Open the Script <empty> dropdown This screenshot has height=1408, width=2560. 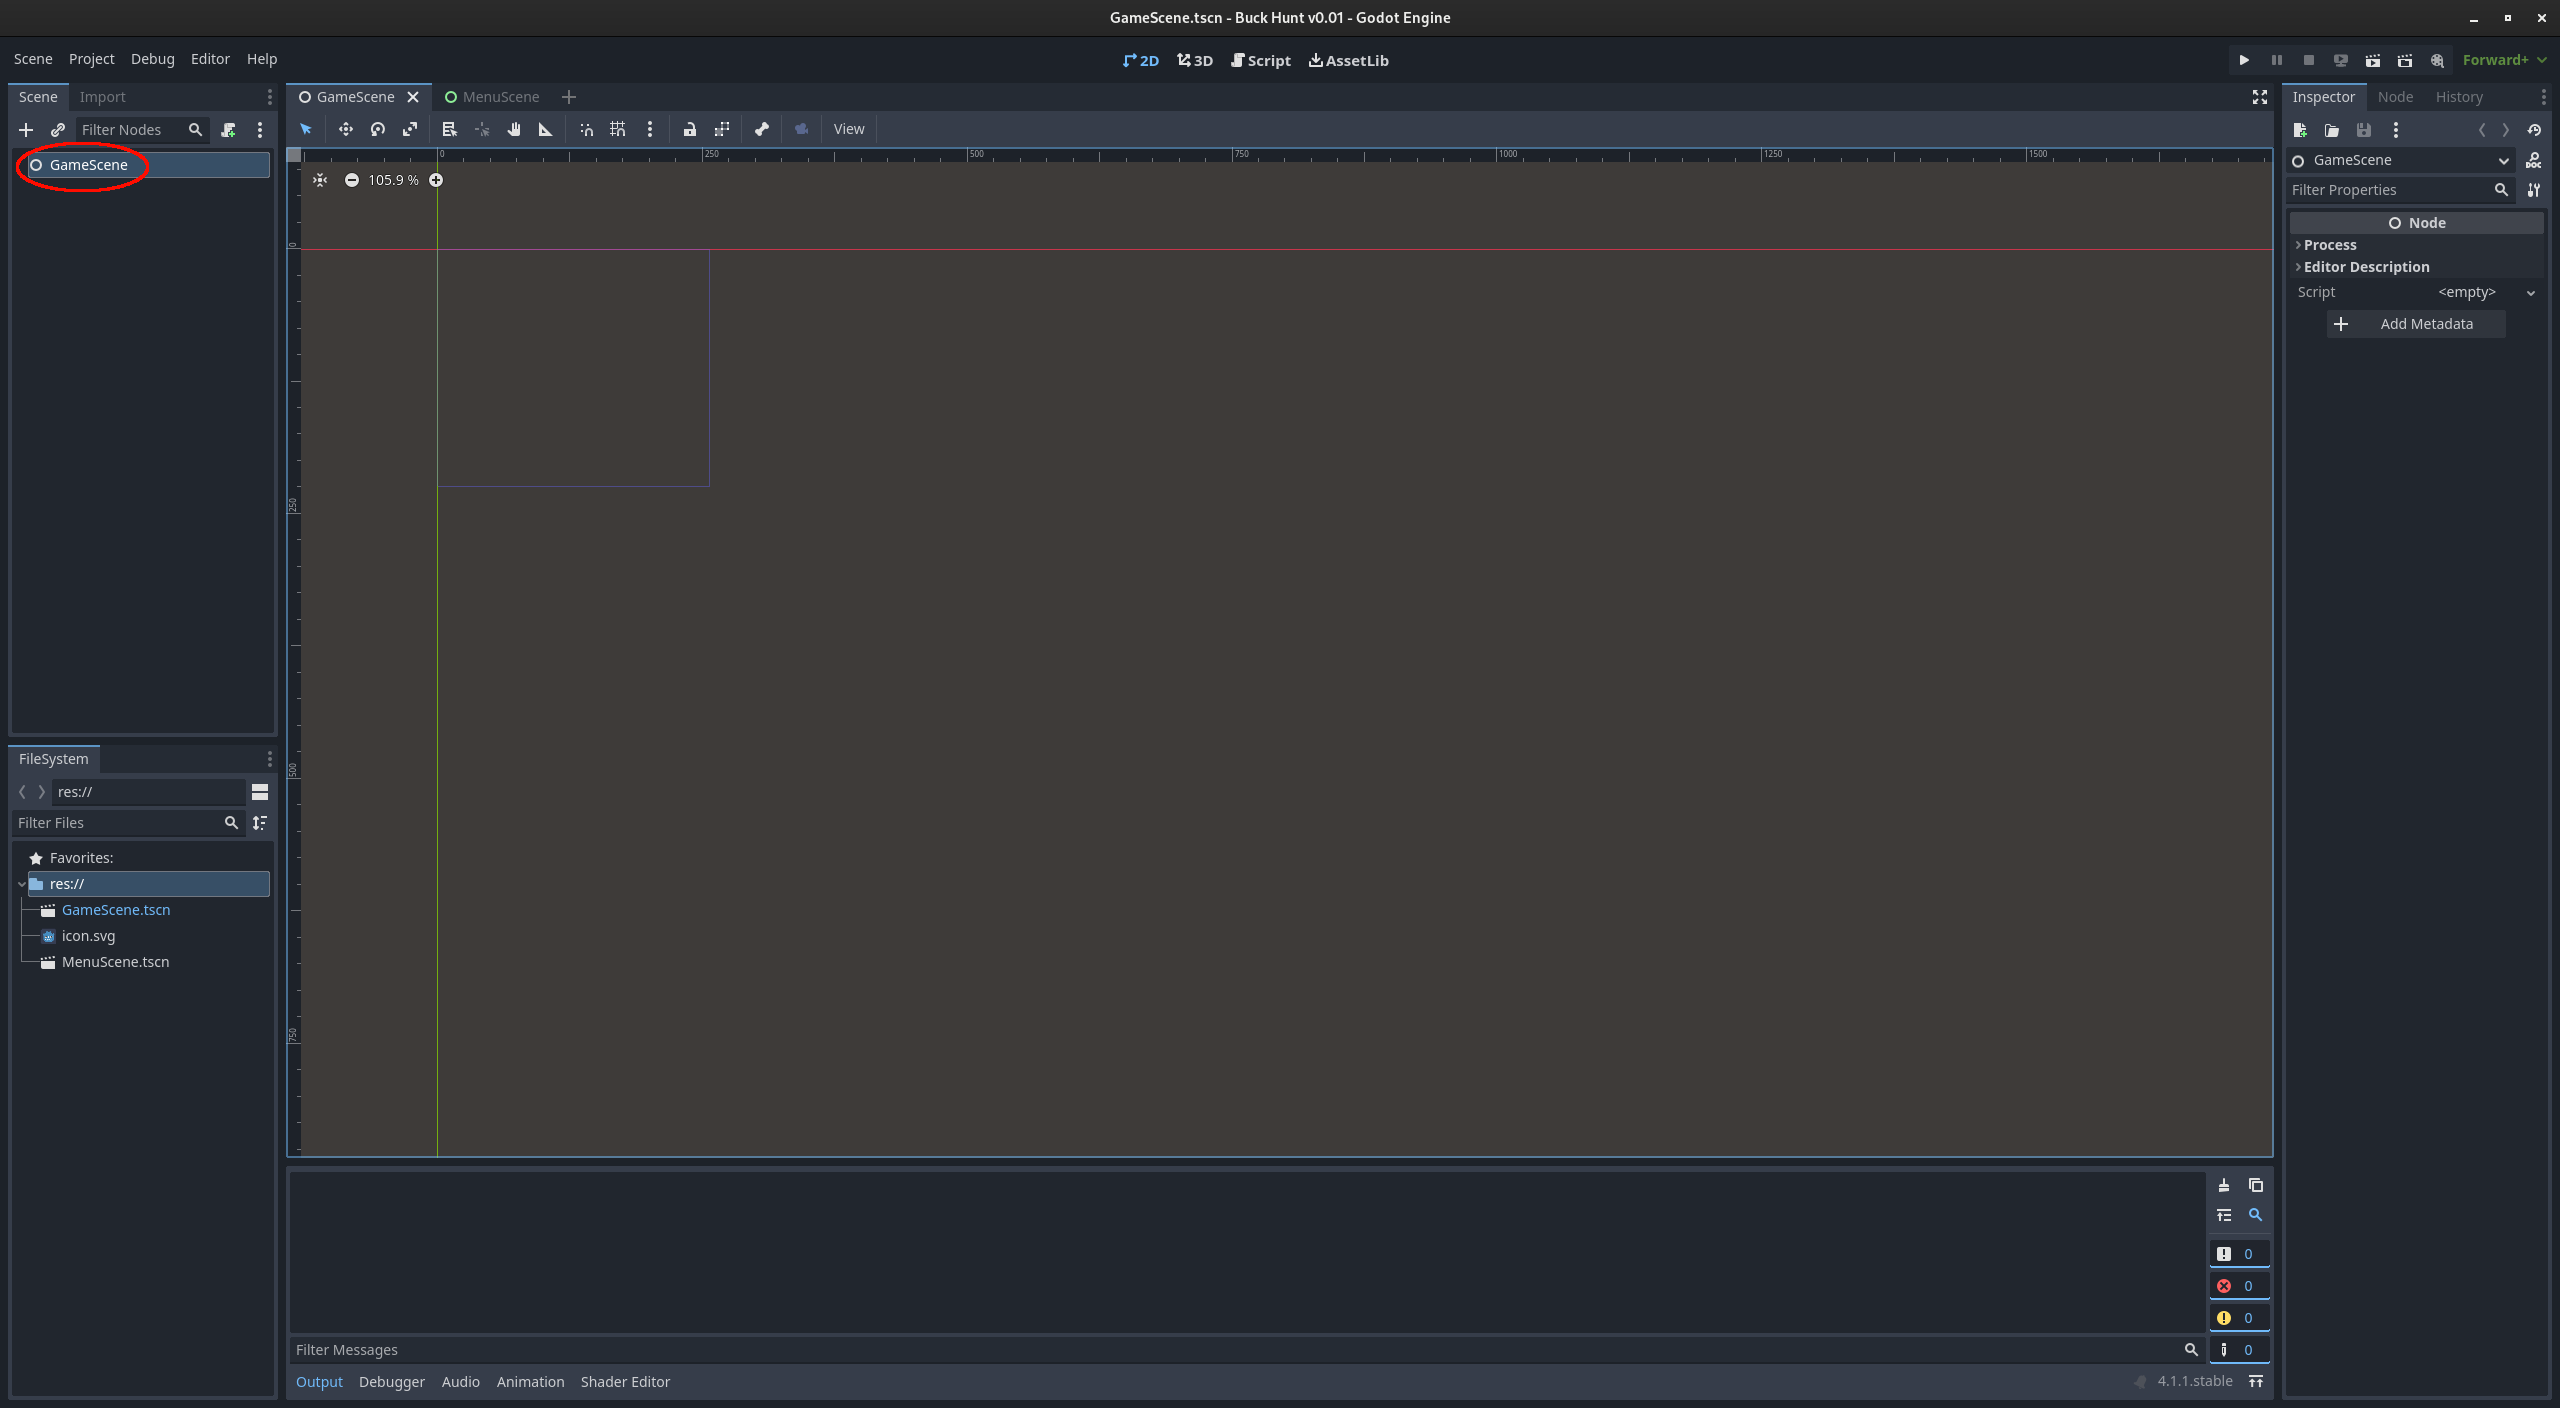tap(2485, 292)
